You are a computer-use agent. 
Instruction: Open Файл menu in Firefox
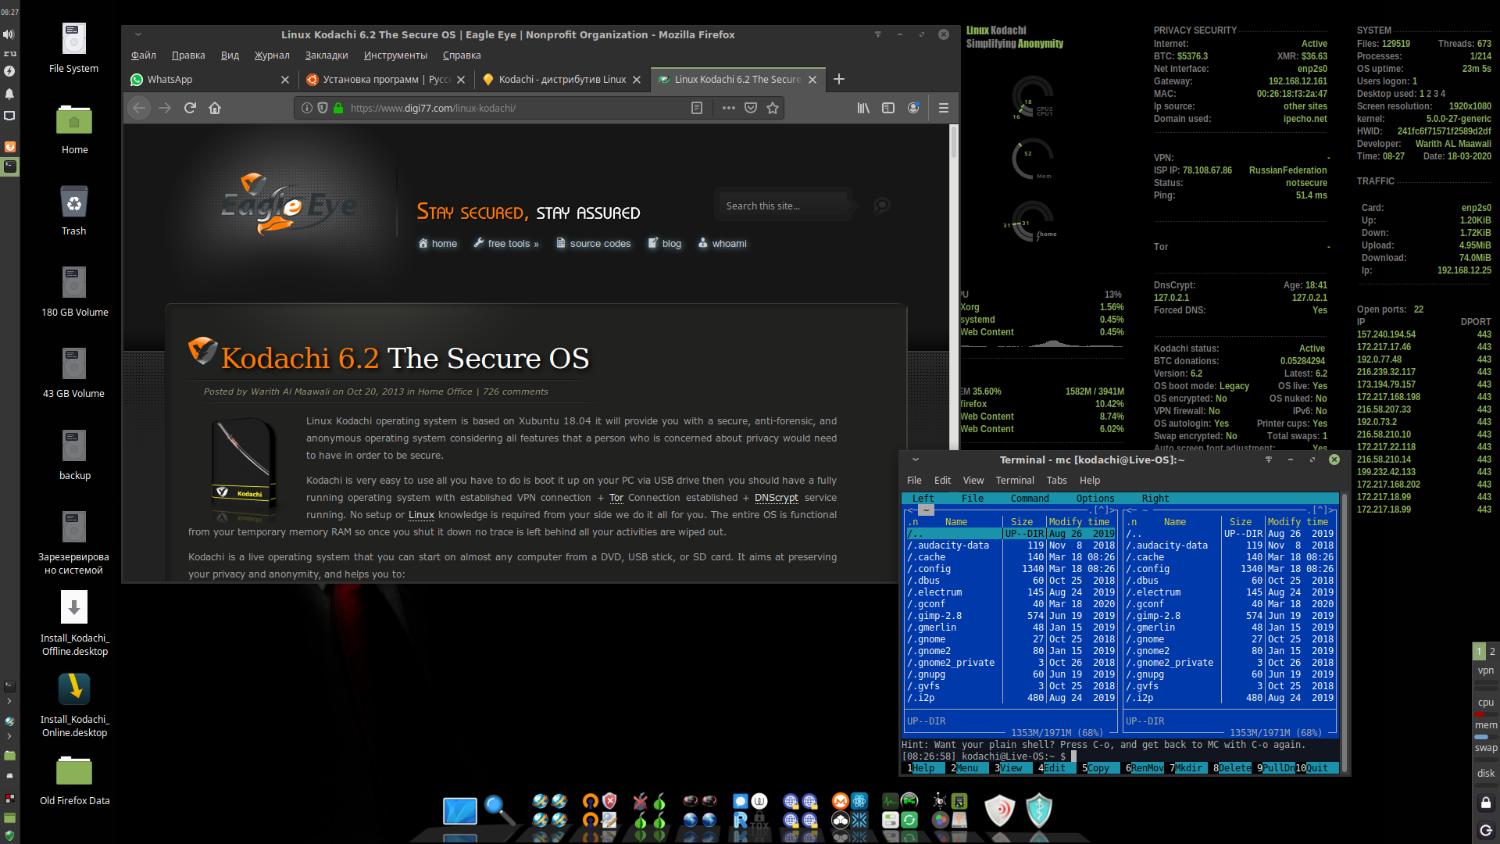tap(143, 56)
